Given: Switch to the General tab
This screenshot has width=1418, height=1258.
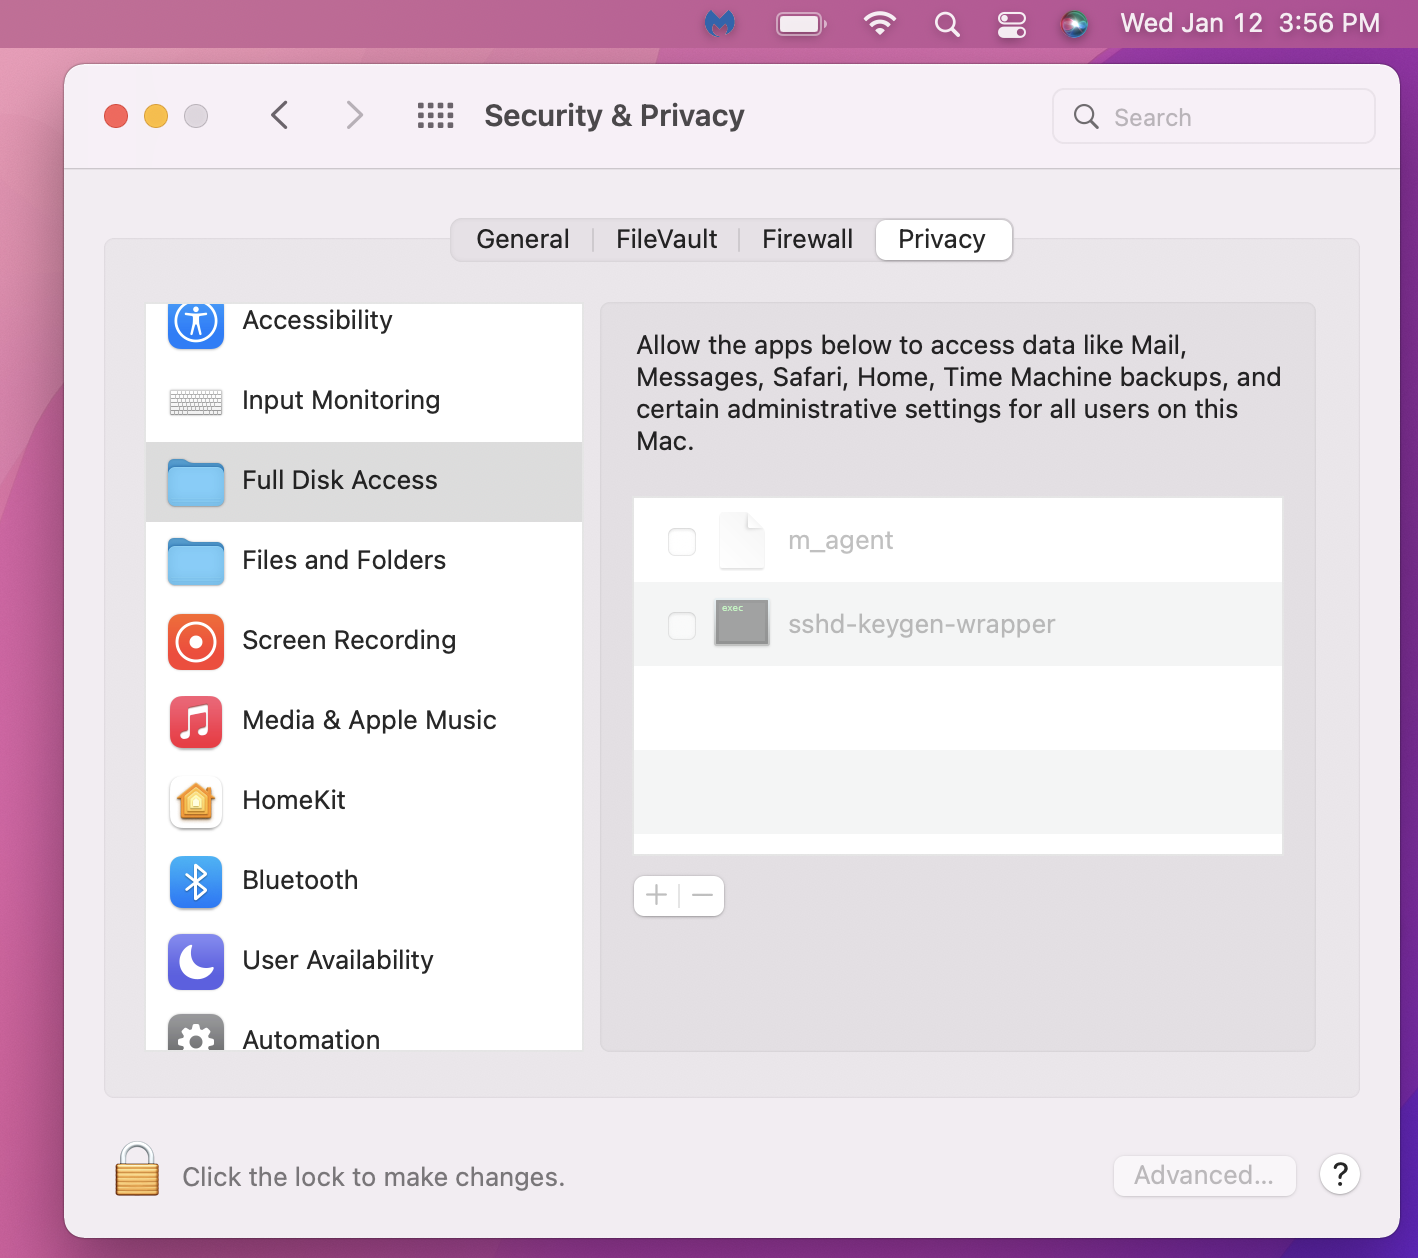Looking at the screenshot, I should [522, 240].
